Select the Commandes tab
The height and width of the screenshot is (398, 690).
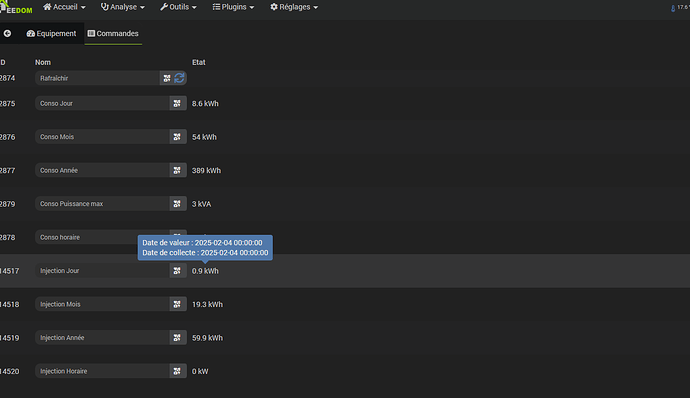(x=113, y=33)
